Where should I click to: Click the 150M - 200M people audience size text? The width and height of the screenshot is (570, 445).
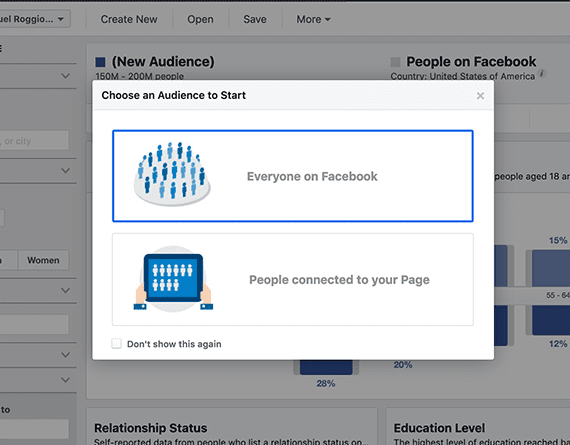(x=140, y=76)
